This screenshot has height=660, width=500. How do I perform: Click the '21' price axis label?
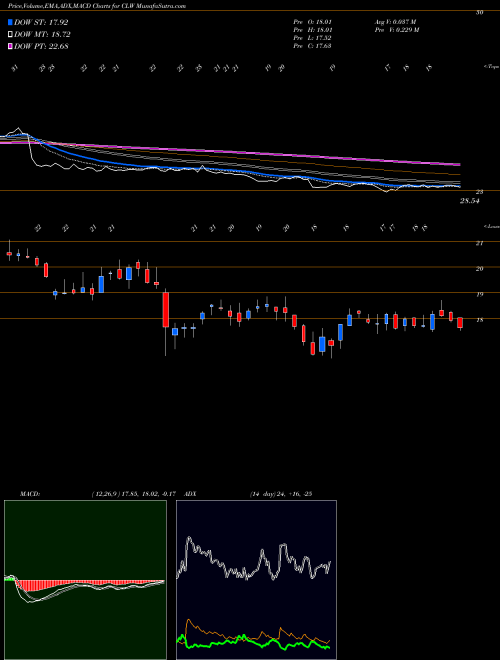coord(479,243)
